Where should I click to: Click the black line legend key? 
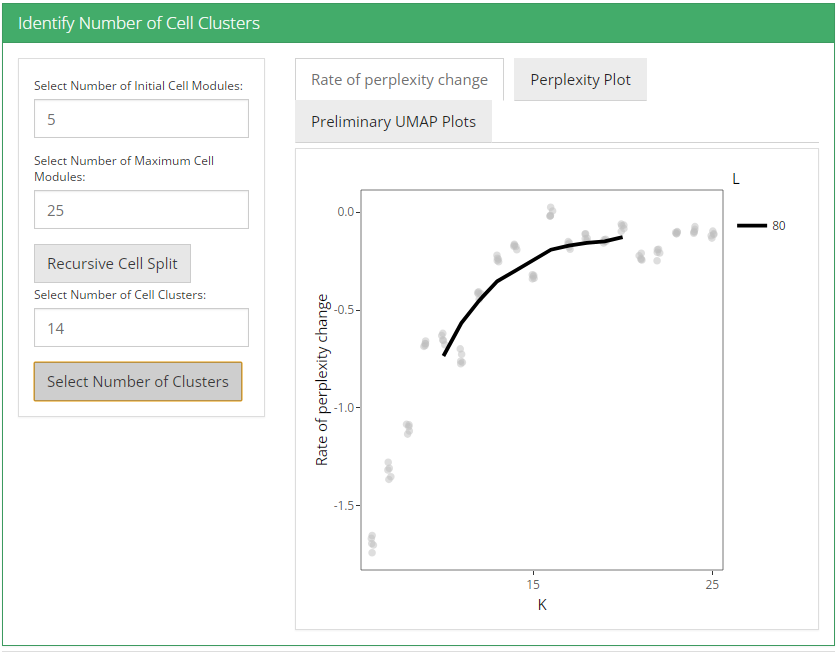click(x=752, y=226)
